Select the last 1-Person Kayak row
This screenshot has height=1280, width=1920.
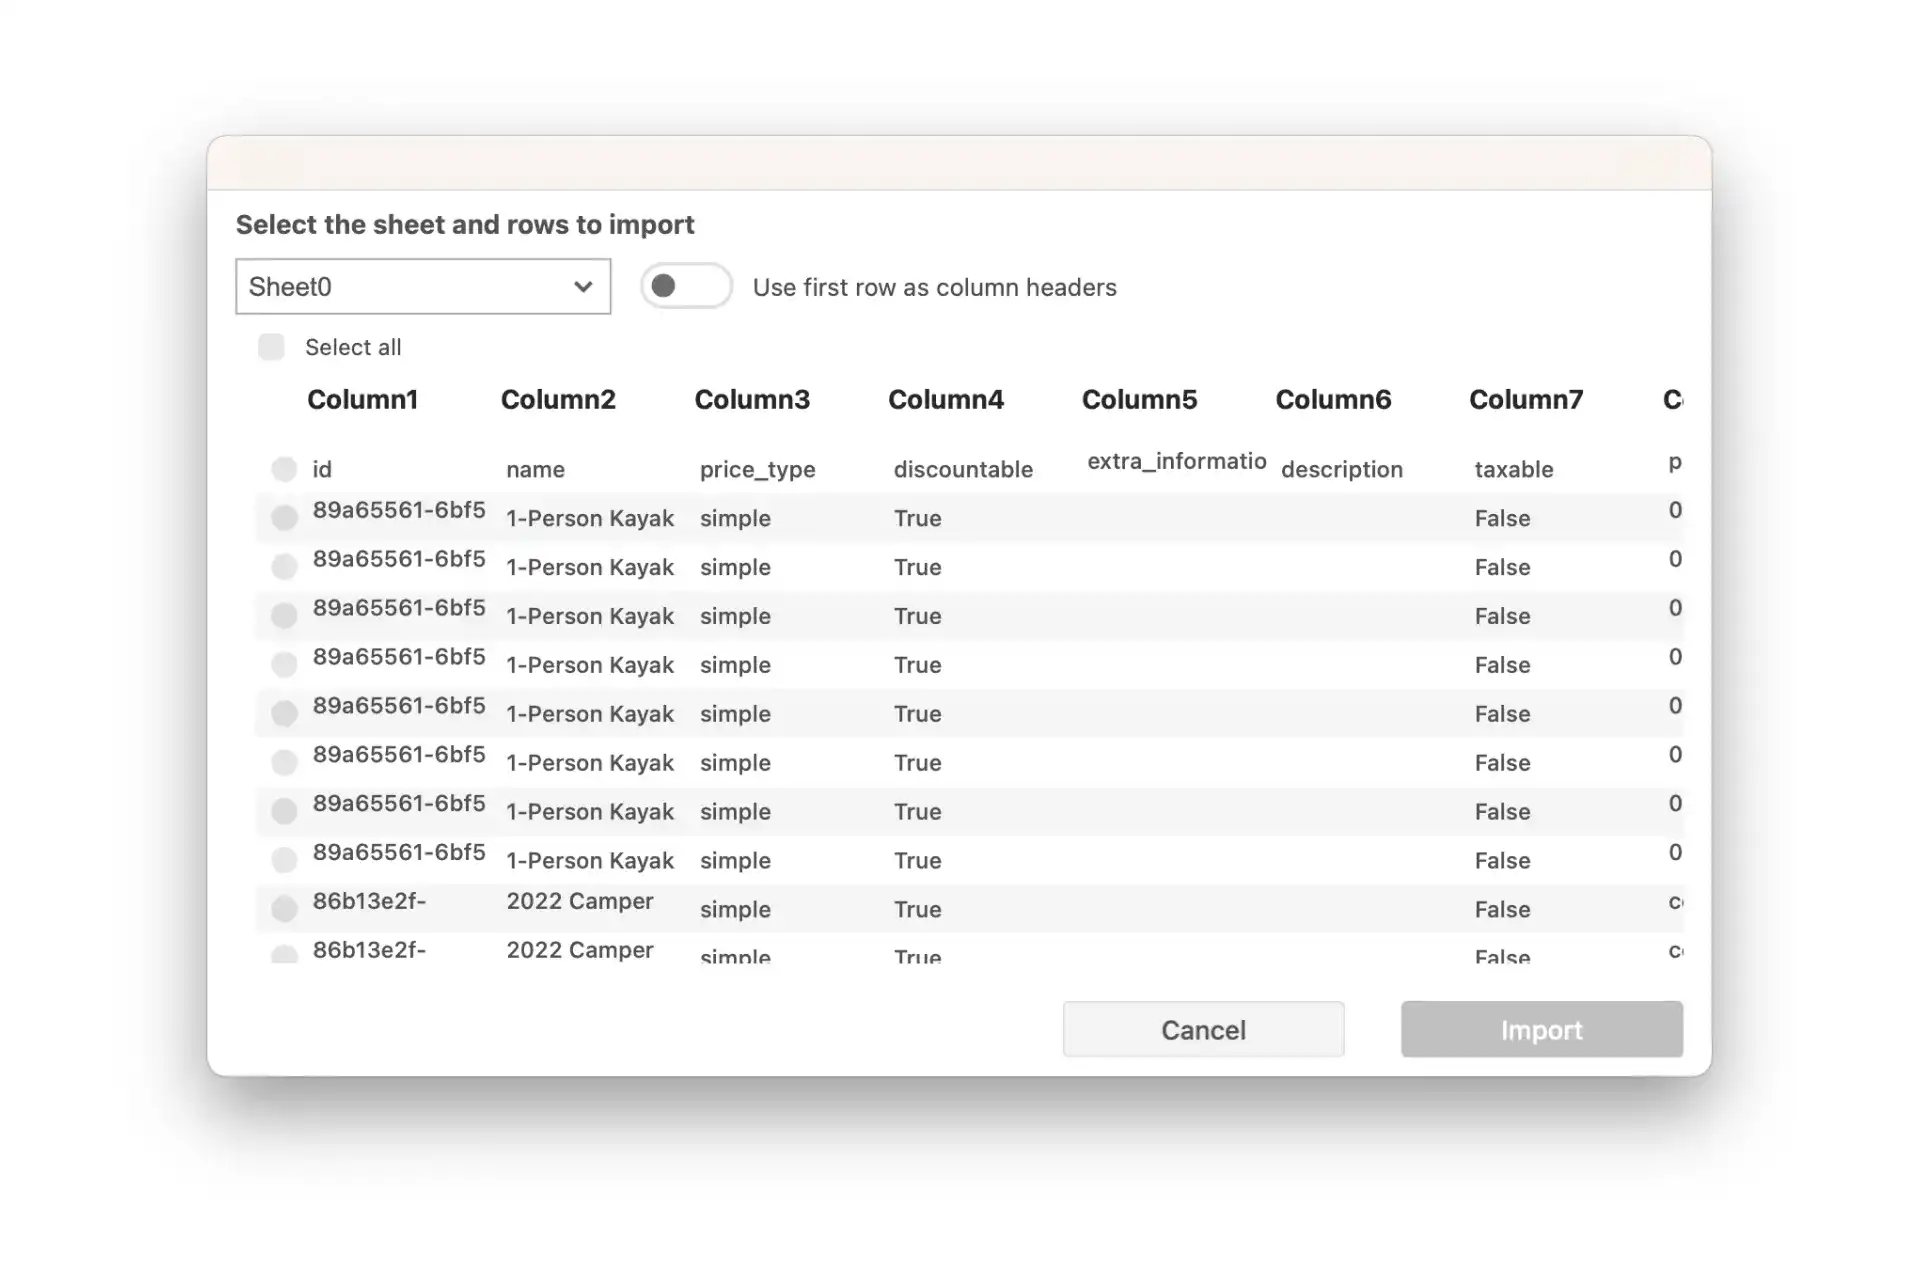[x=284, y=860]
